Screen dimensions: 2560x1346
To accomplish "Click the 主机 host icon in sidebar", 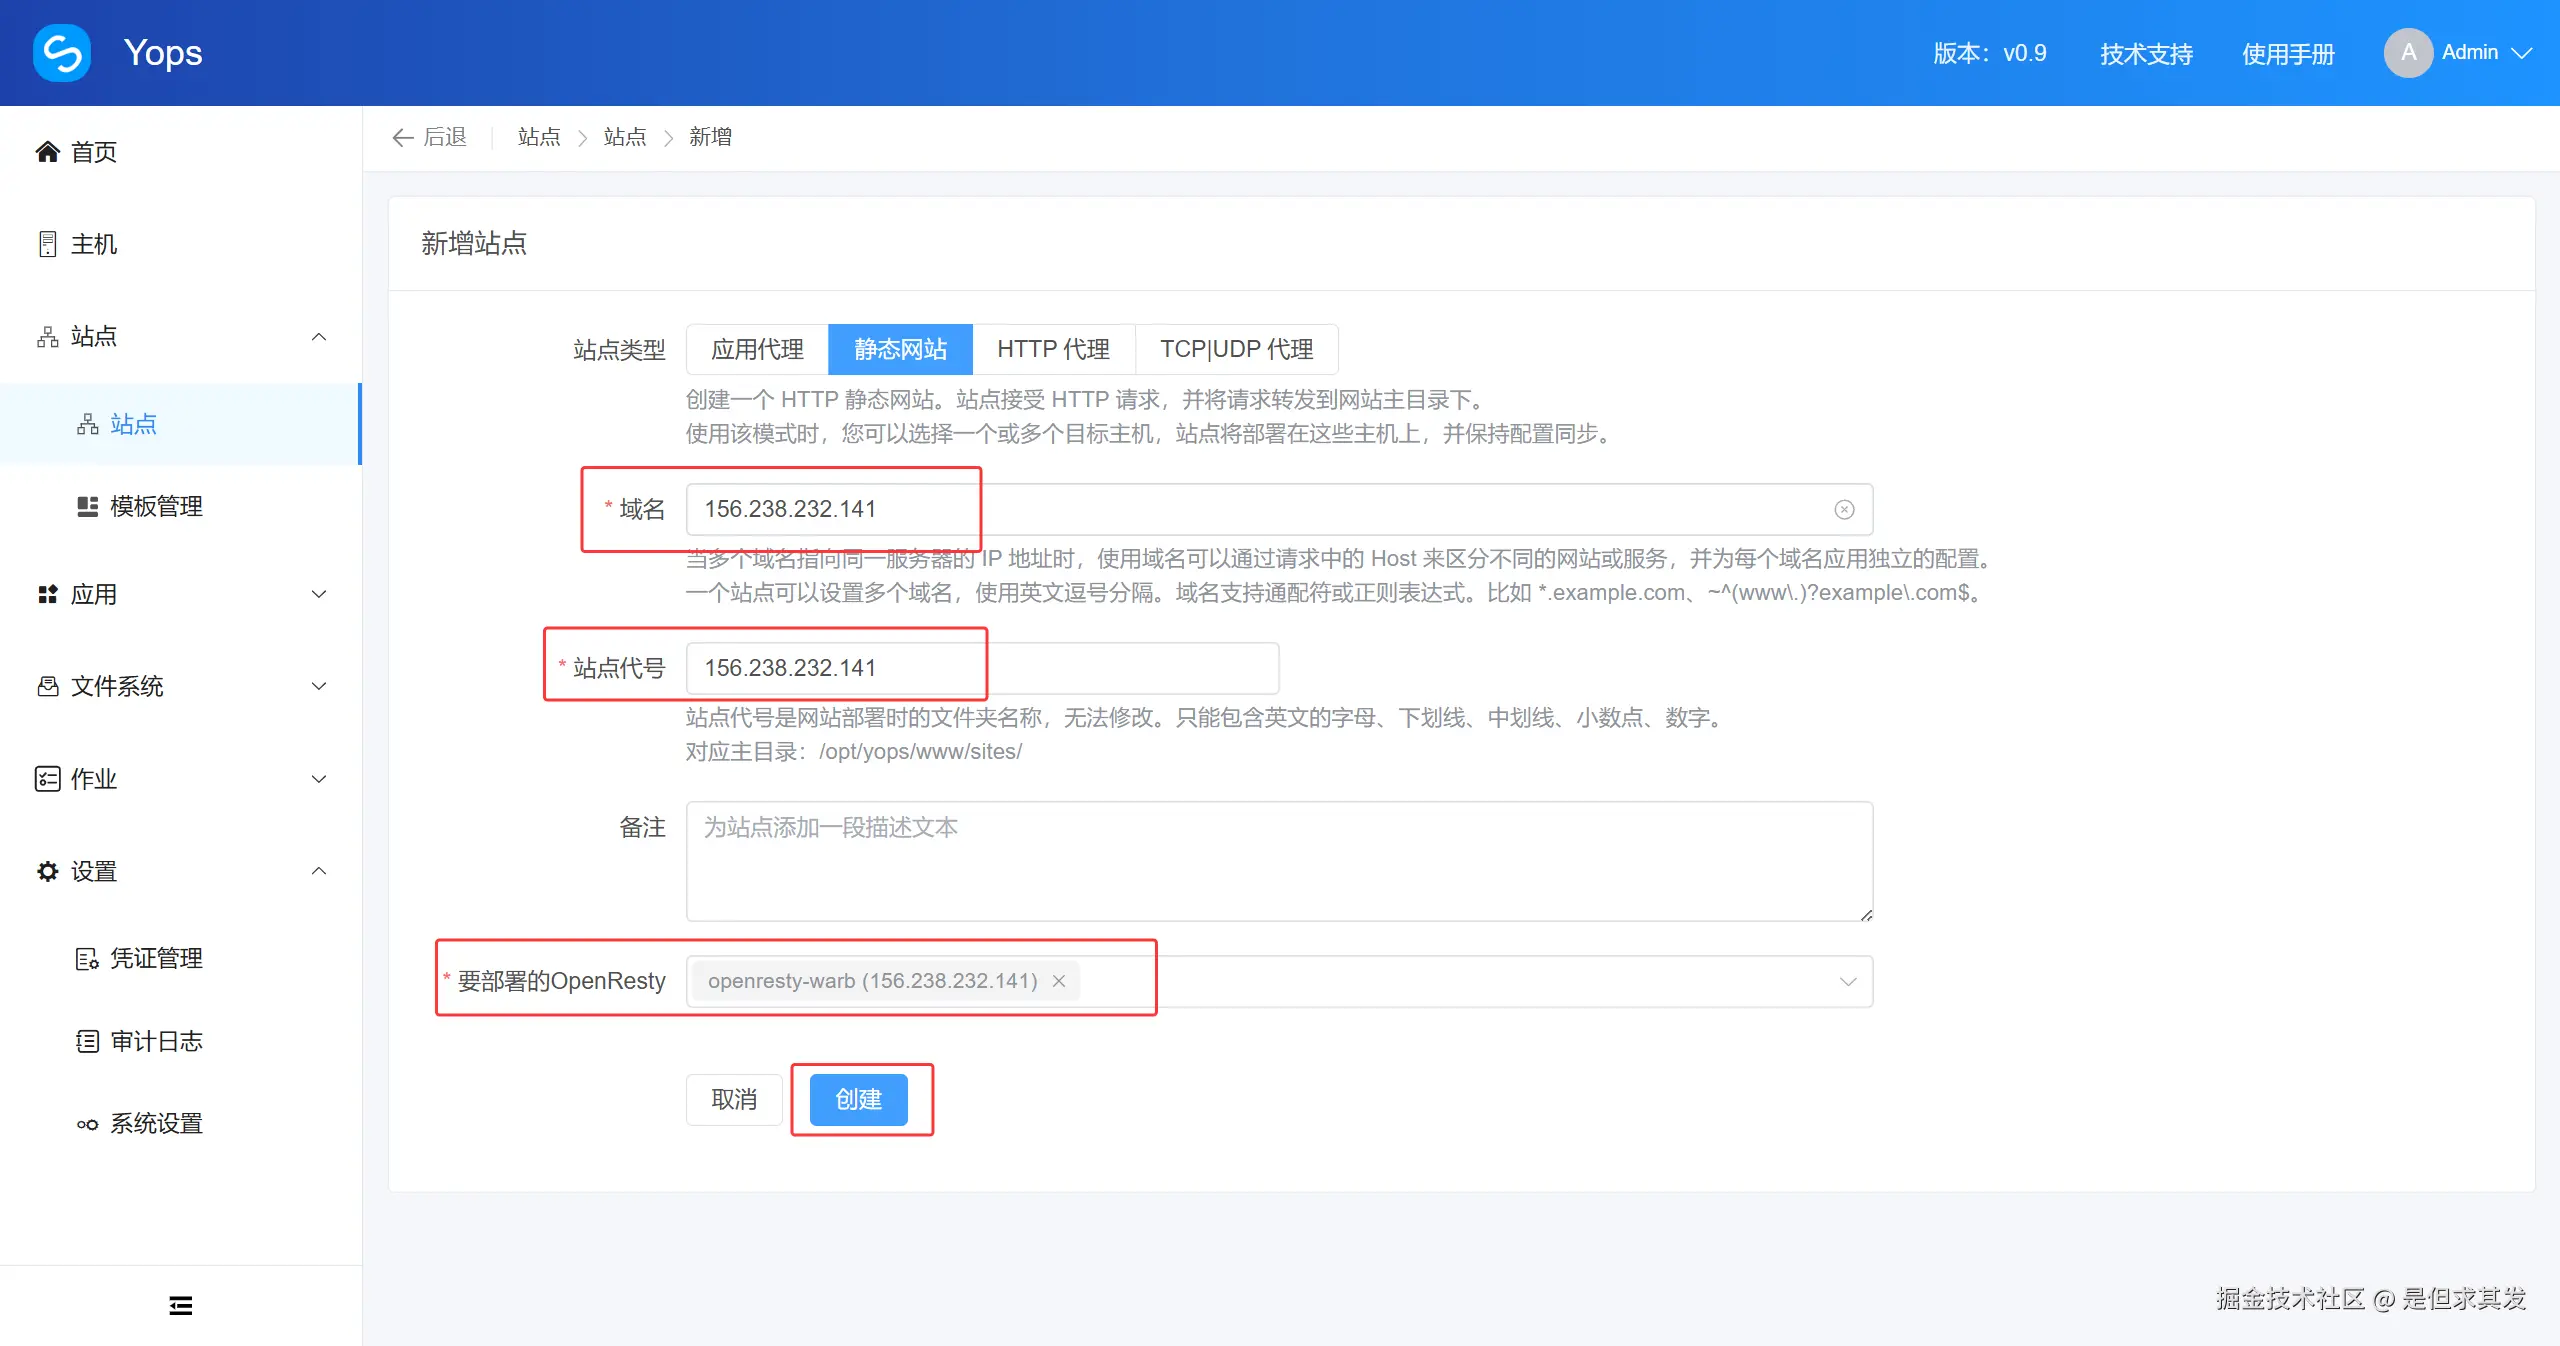I will (47, 244).
